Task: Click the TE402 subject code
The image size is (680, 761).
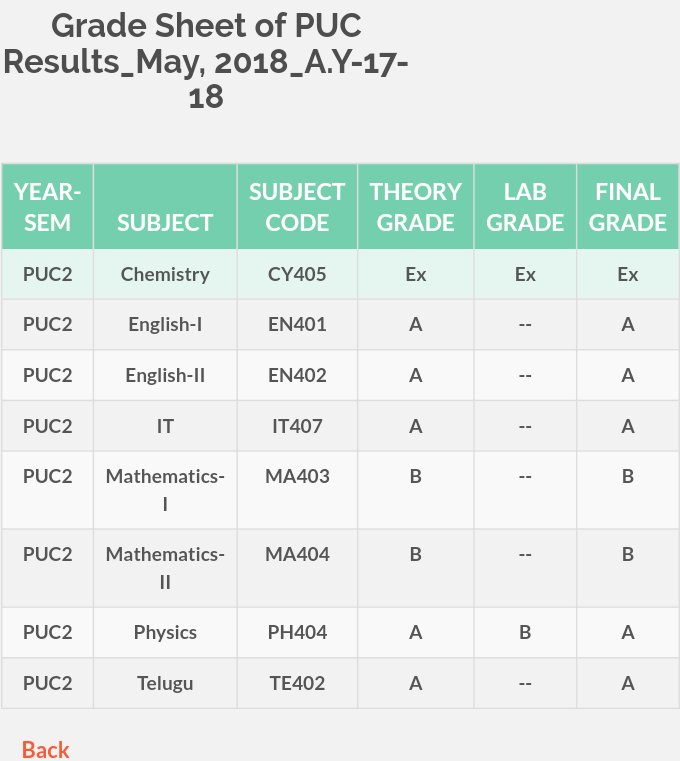Action: [x=297, y=684]
